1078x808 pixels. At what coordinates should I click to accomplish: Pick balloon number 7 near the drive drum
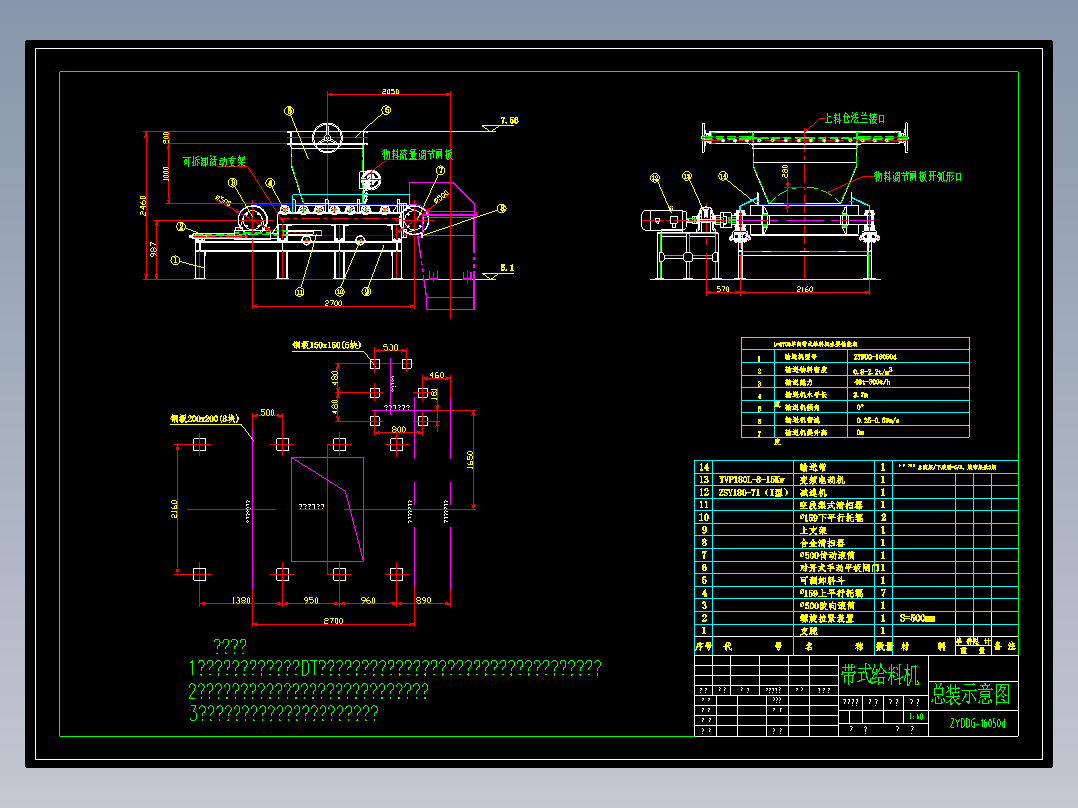439,171
